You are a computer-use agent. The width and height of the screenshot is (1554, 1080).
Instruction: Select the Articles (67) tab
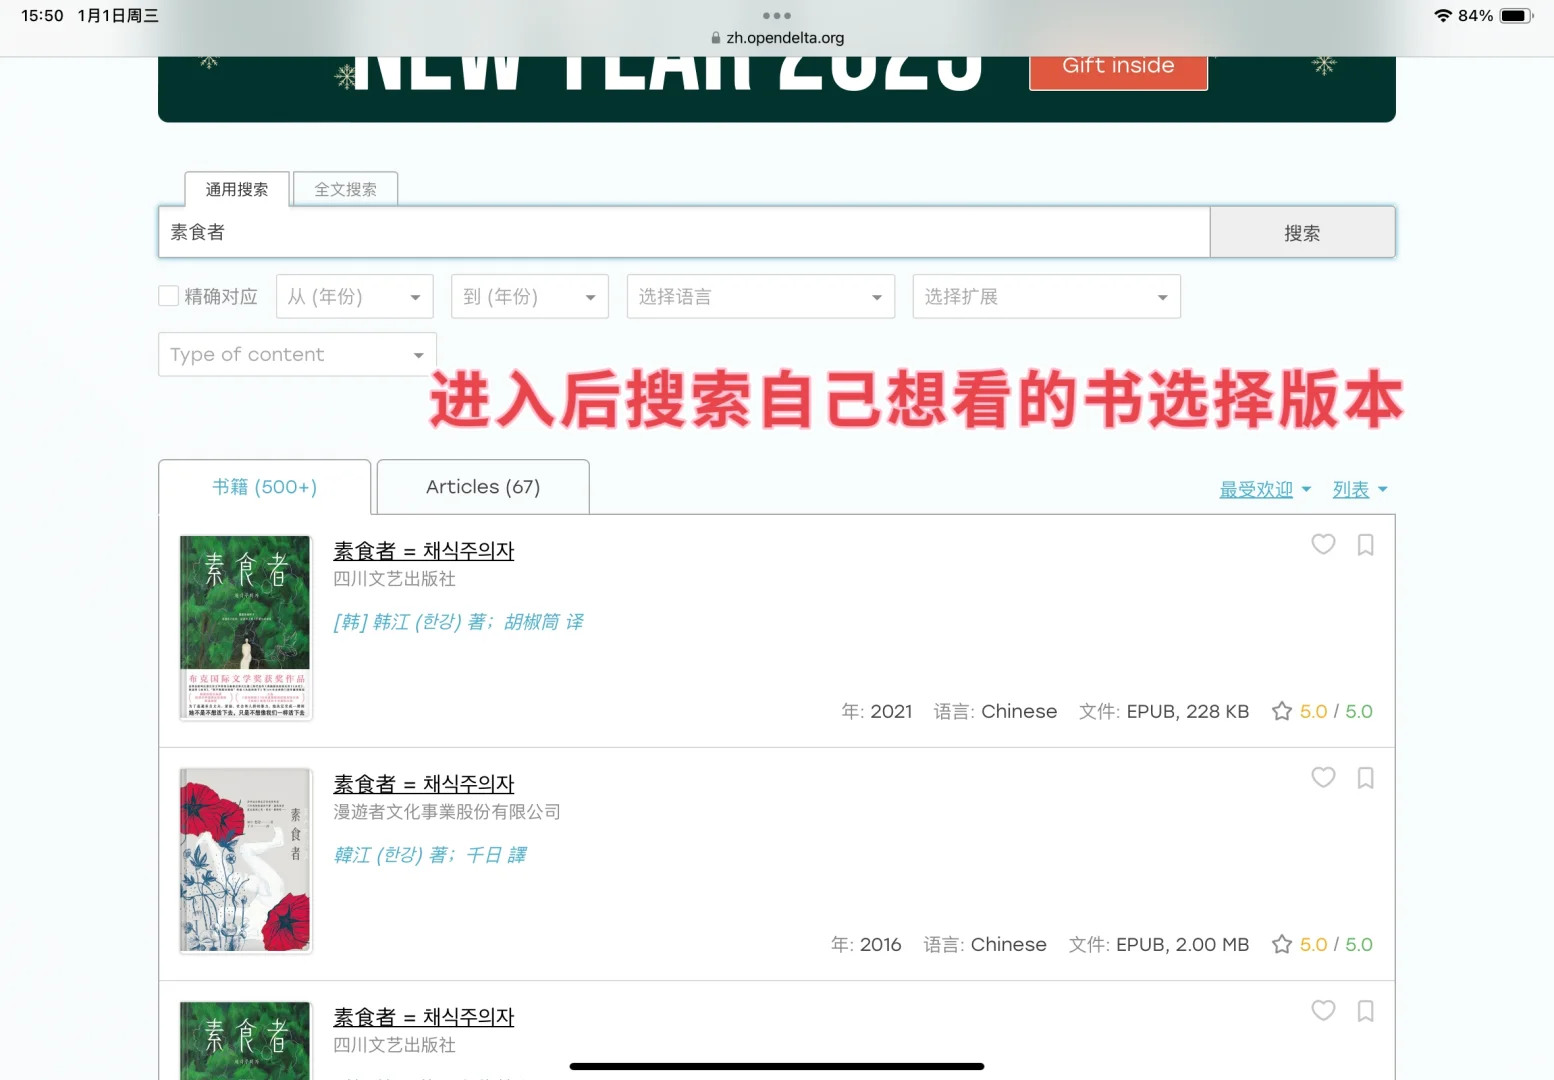[483, 487]
